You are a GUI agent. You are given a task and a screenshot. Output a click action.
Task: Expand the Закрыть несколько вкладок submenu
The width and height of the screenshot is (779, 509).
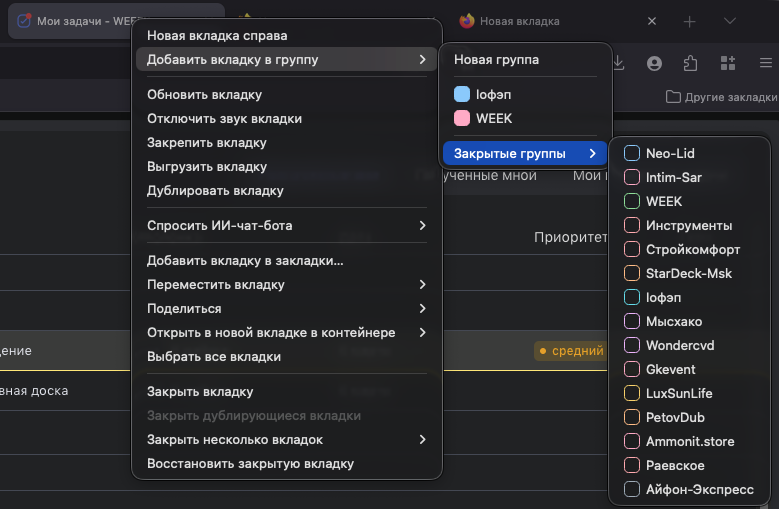coord(286,439)
